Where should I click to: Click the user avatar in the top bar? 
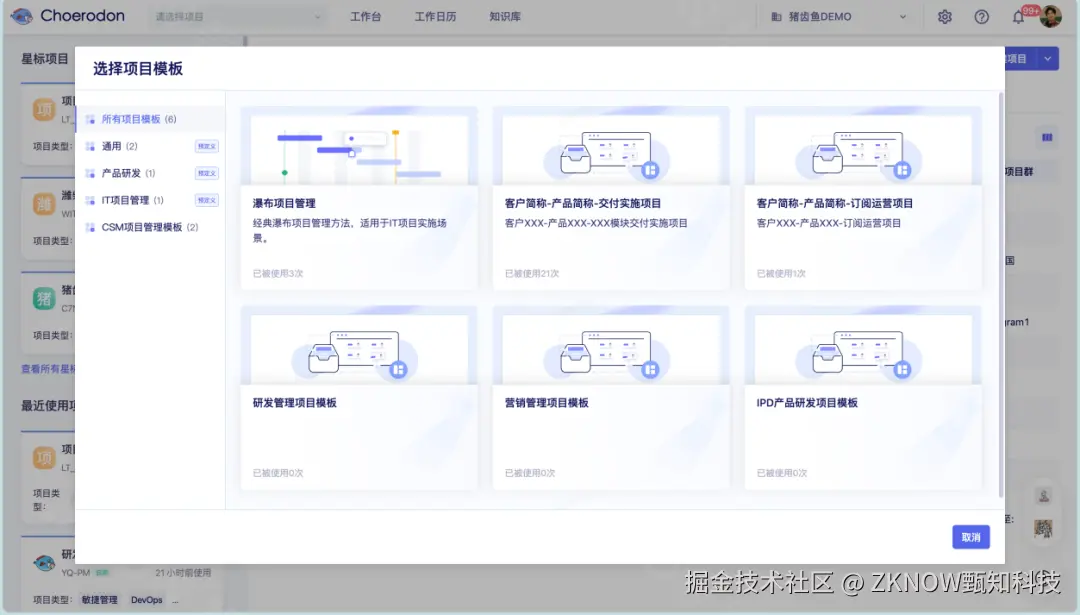pyautogui.click(x=1051, y=16)
